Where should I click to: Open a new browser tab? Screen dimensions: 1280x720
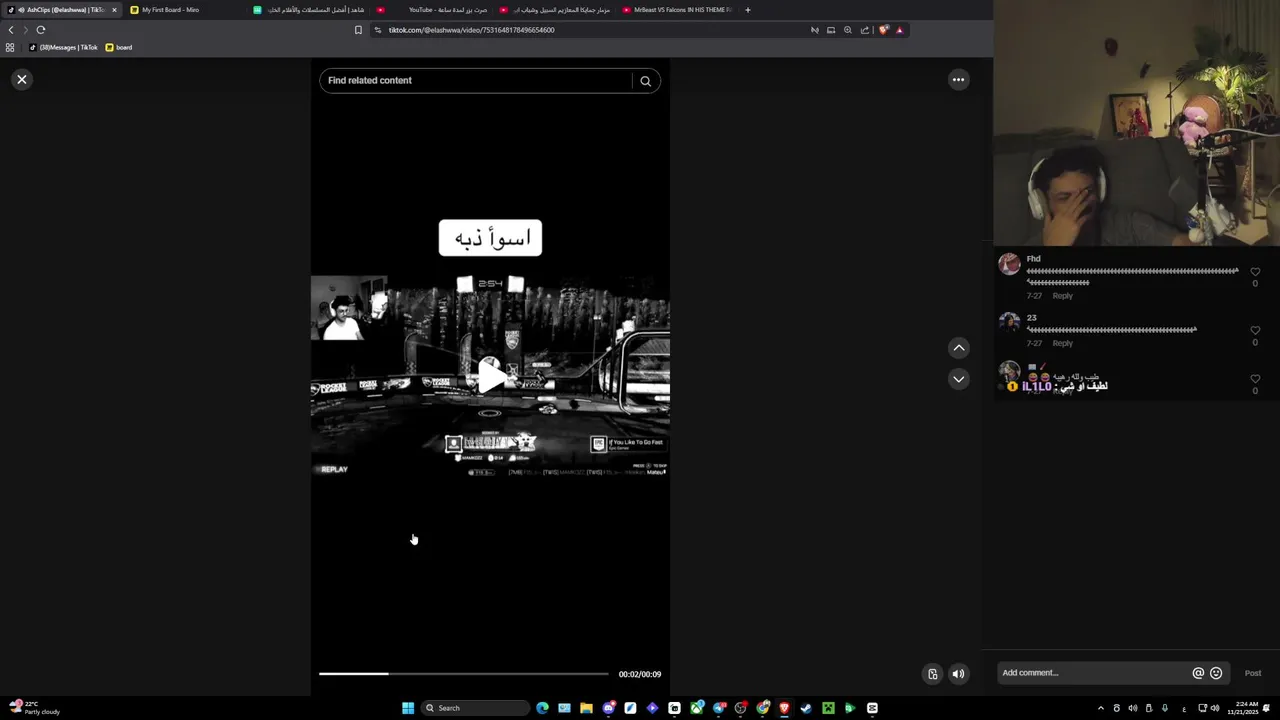[748, 10]
